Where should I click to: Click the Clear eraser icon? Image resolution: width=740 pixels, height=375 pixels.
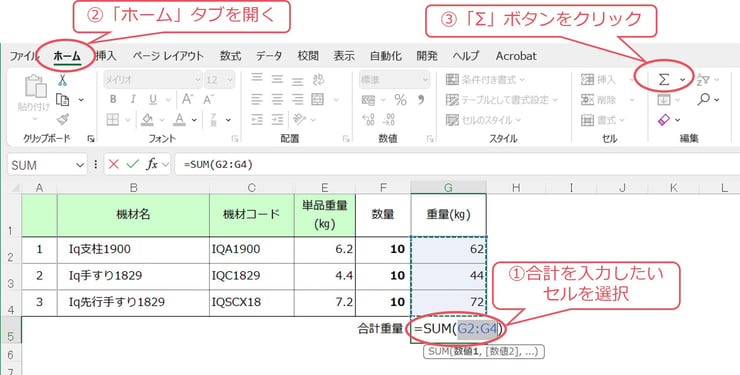tap(664, 120)
